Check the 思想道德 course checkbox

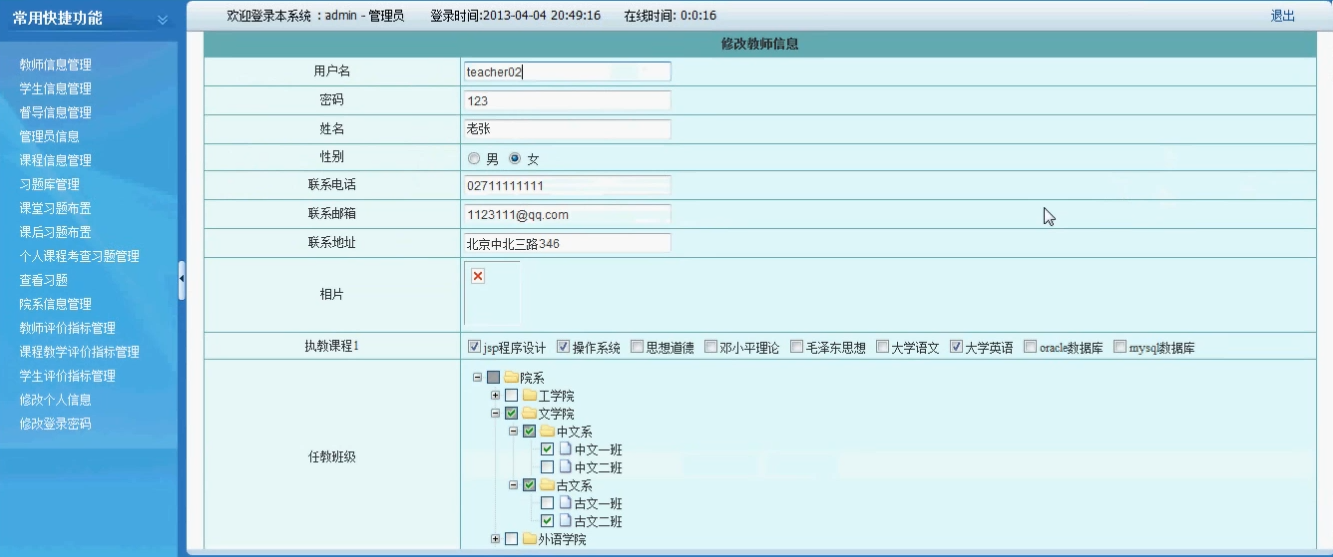point(637,347)
